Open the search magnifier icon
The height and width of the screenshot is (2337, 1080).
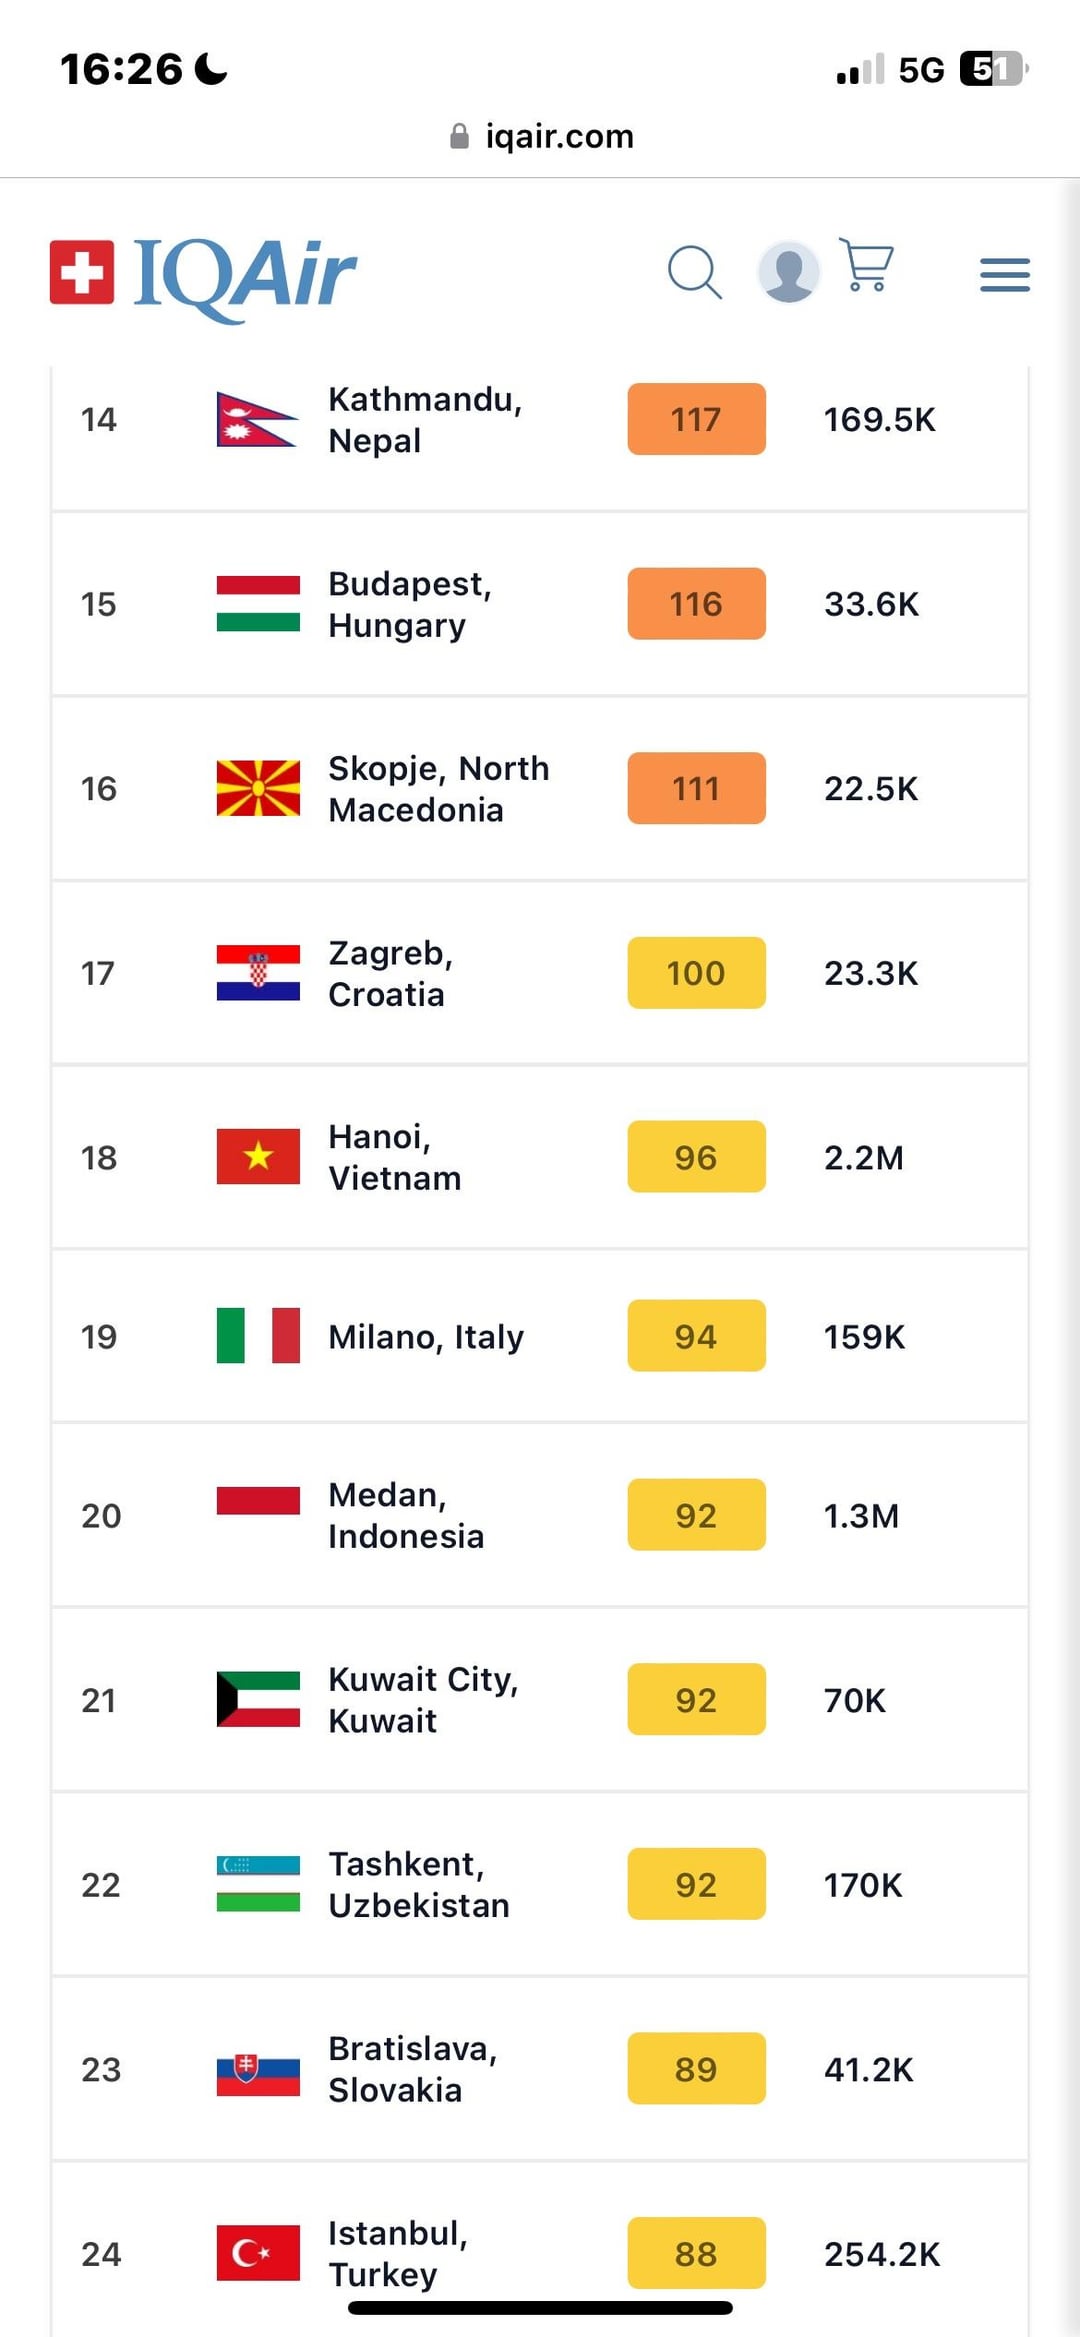pos(695,273)
